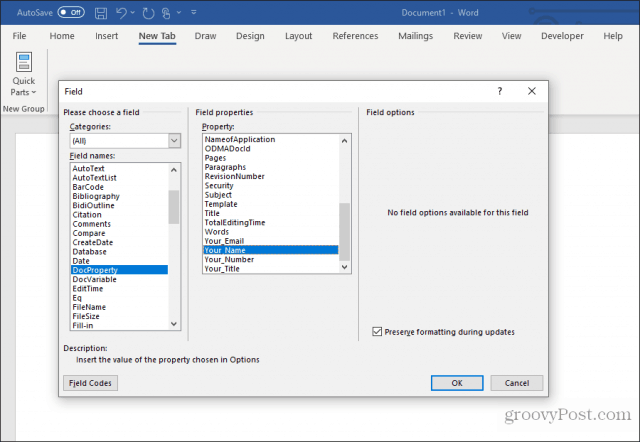This screenshot has height=442, width=640.
Task: Uncheck Preserve formatting during updates
Action: tap(377, 331)
